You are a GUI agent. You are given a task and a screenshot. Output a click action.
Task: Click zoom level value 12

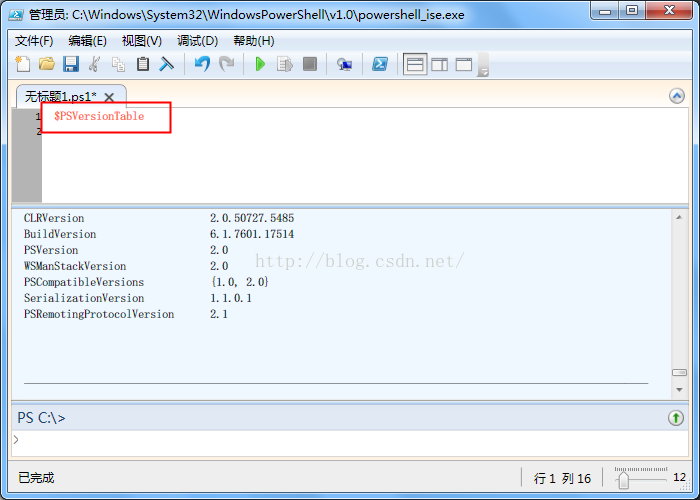pos(679,477)
